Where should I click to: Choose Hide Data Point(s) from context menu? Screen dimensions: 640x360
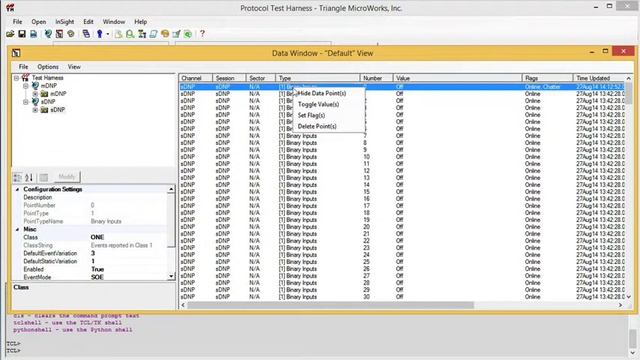pos(329,93)
